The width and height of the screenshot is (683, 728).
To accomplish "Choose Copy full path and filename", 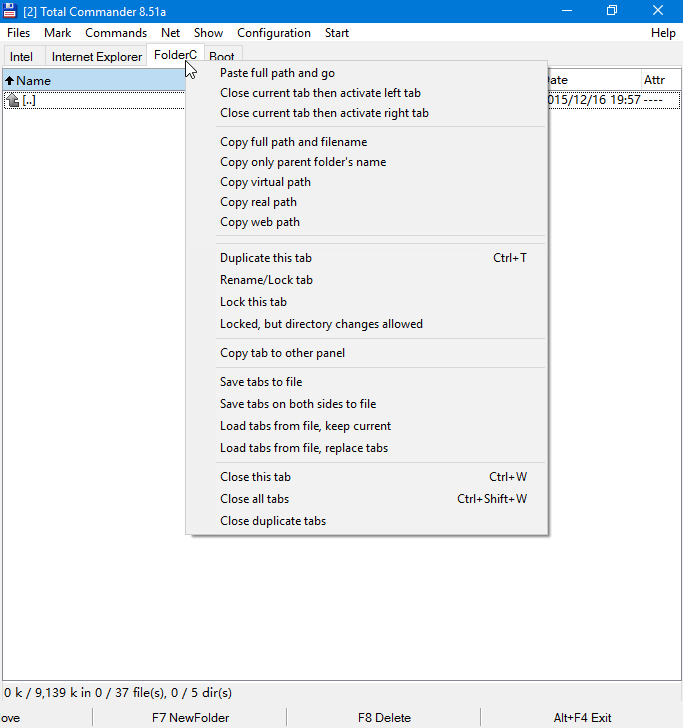I will (367, 142).
